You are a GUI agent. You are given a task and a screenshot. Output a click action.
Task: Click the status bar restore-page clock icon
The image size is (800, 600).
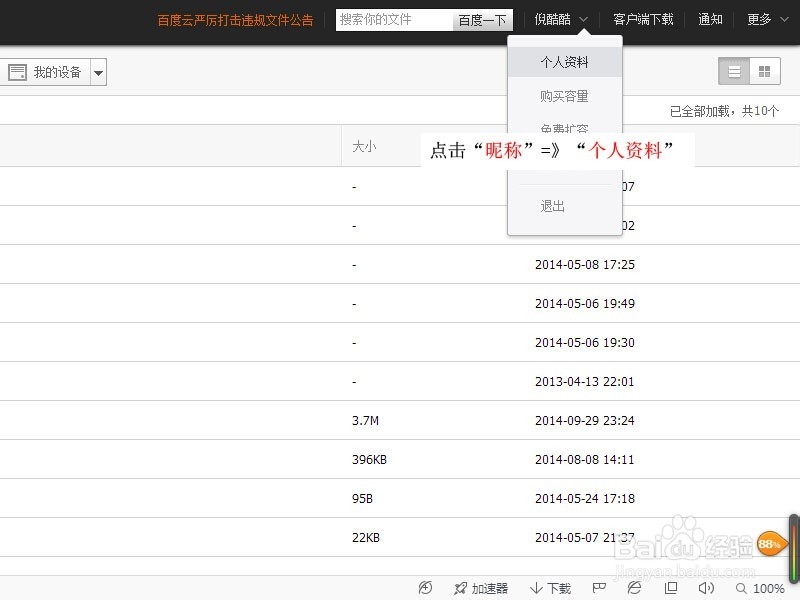point(425,588)
